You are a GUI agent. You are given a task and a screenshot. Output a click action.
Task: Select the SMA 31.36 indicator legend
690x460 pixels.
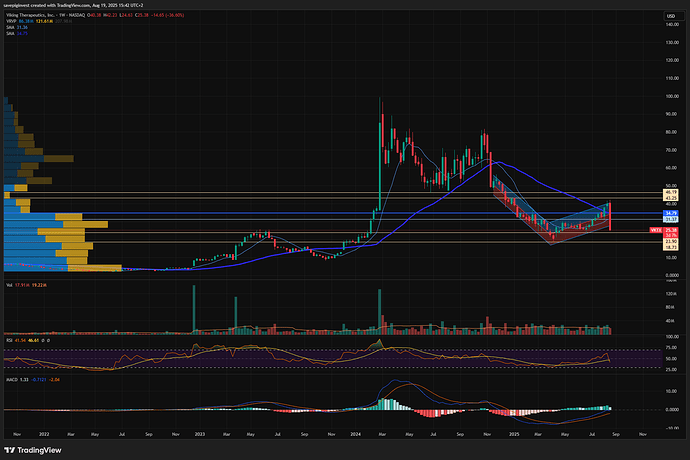[17, 27]
